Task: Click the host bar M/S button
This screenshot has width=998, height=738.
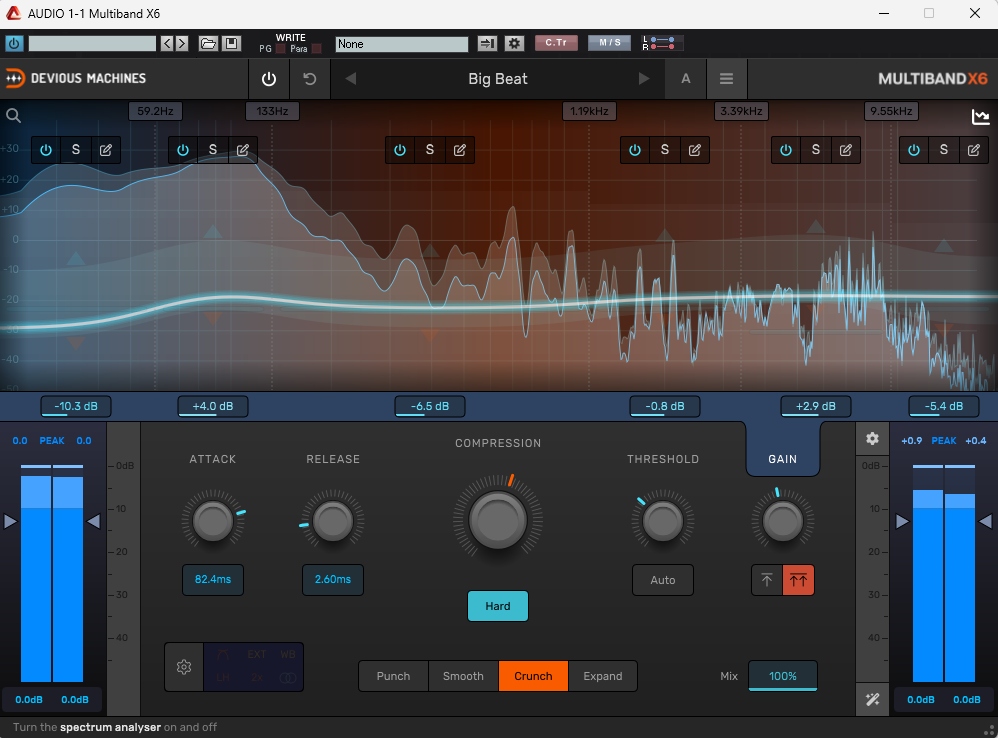Action: (610, 43)
